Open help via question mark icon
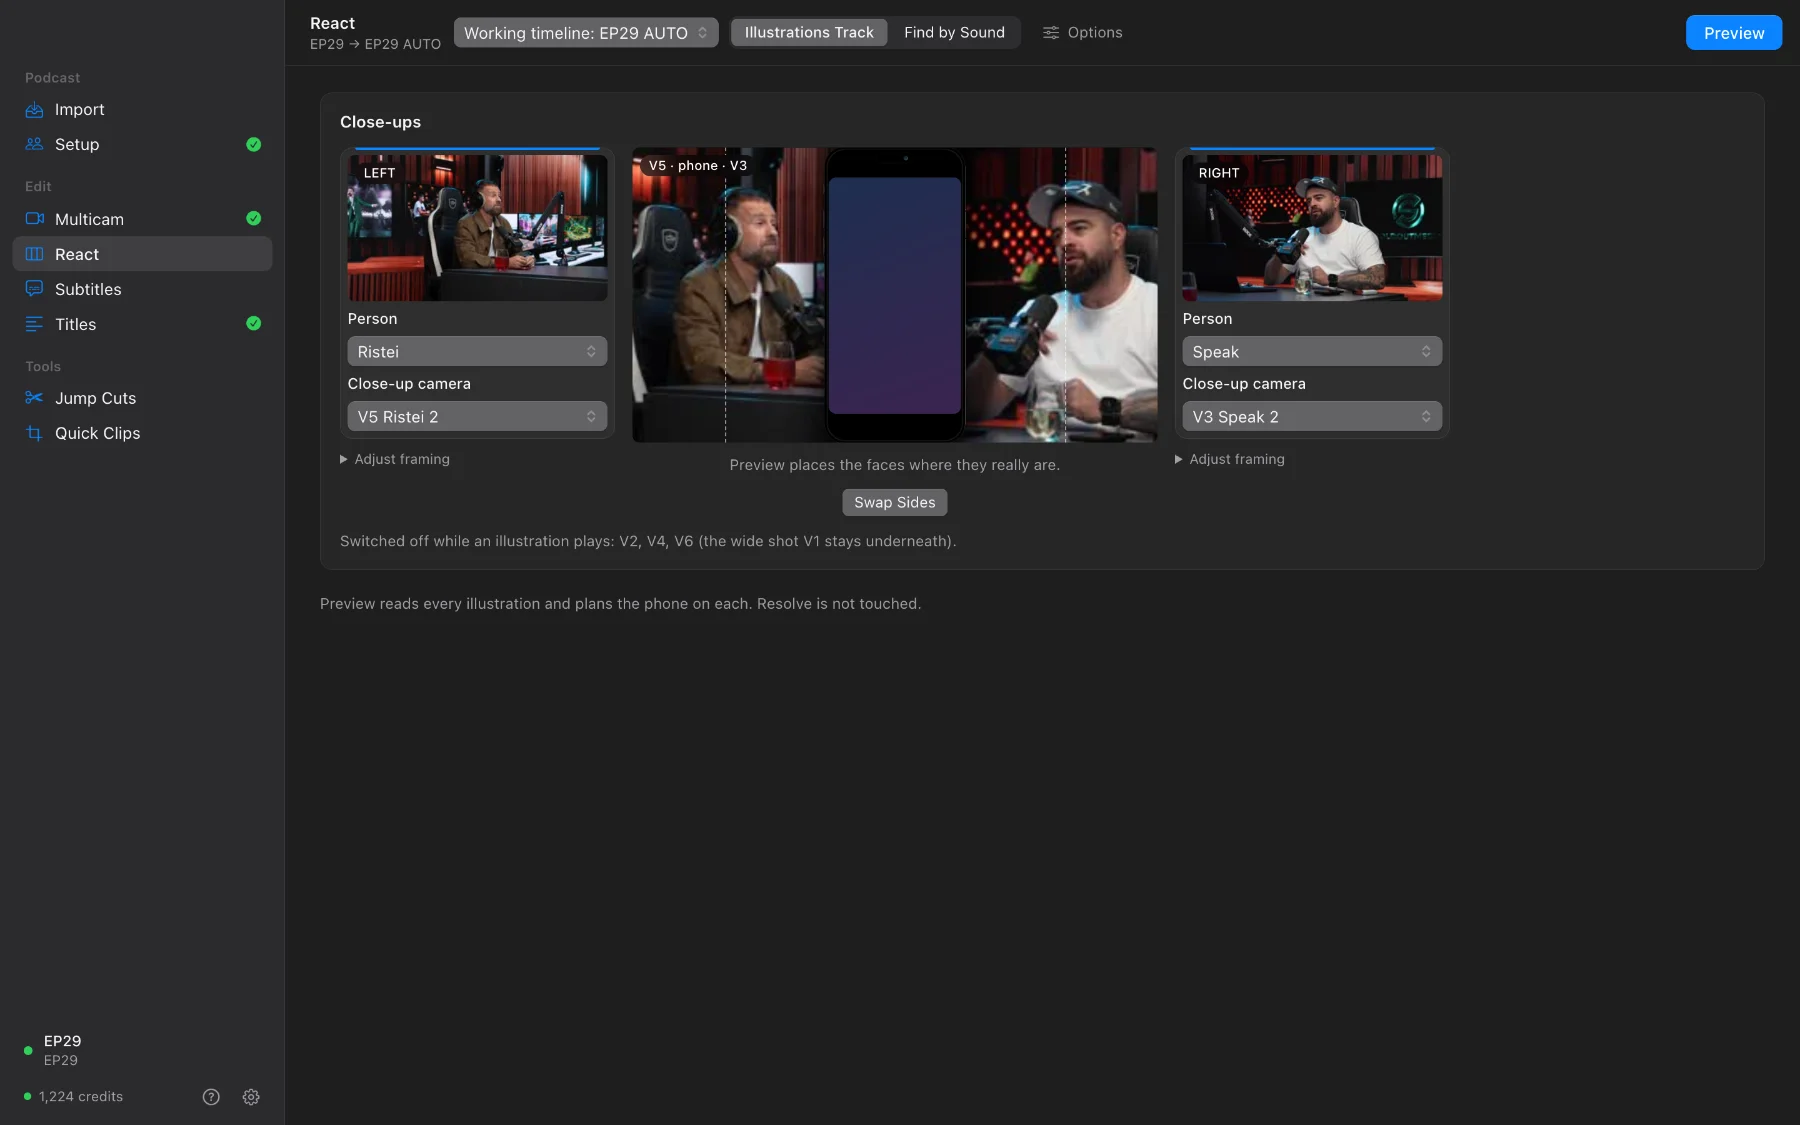1800x1125 pixels. (211, 1097)
